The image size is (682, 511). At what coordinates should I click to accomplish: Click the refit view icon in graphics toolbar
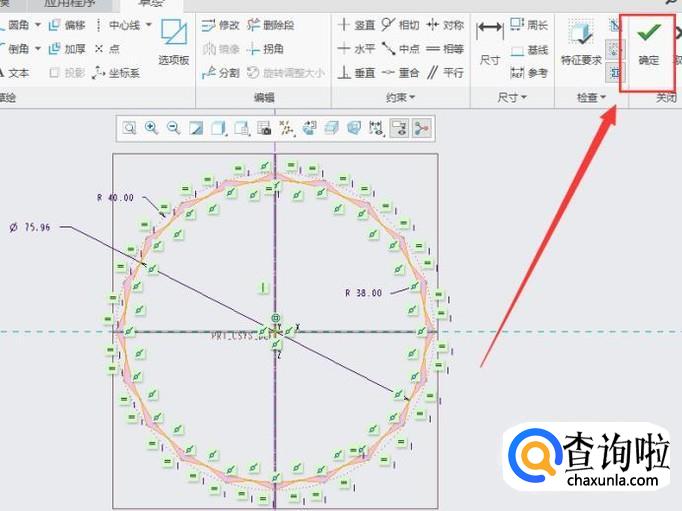click(x=129, y=127)
